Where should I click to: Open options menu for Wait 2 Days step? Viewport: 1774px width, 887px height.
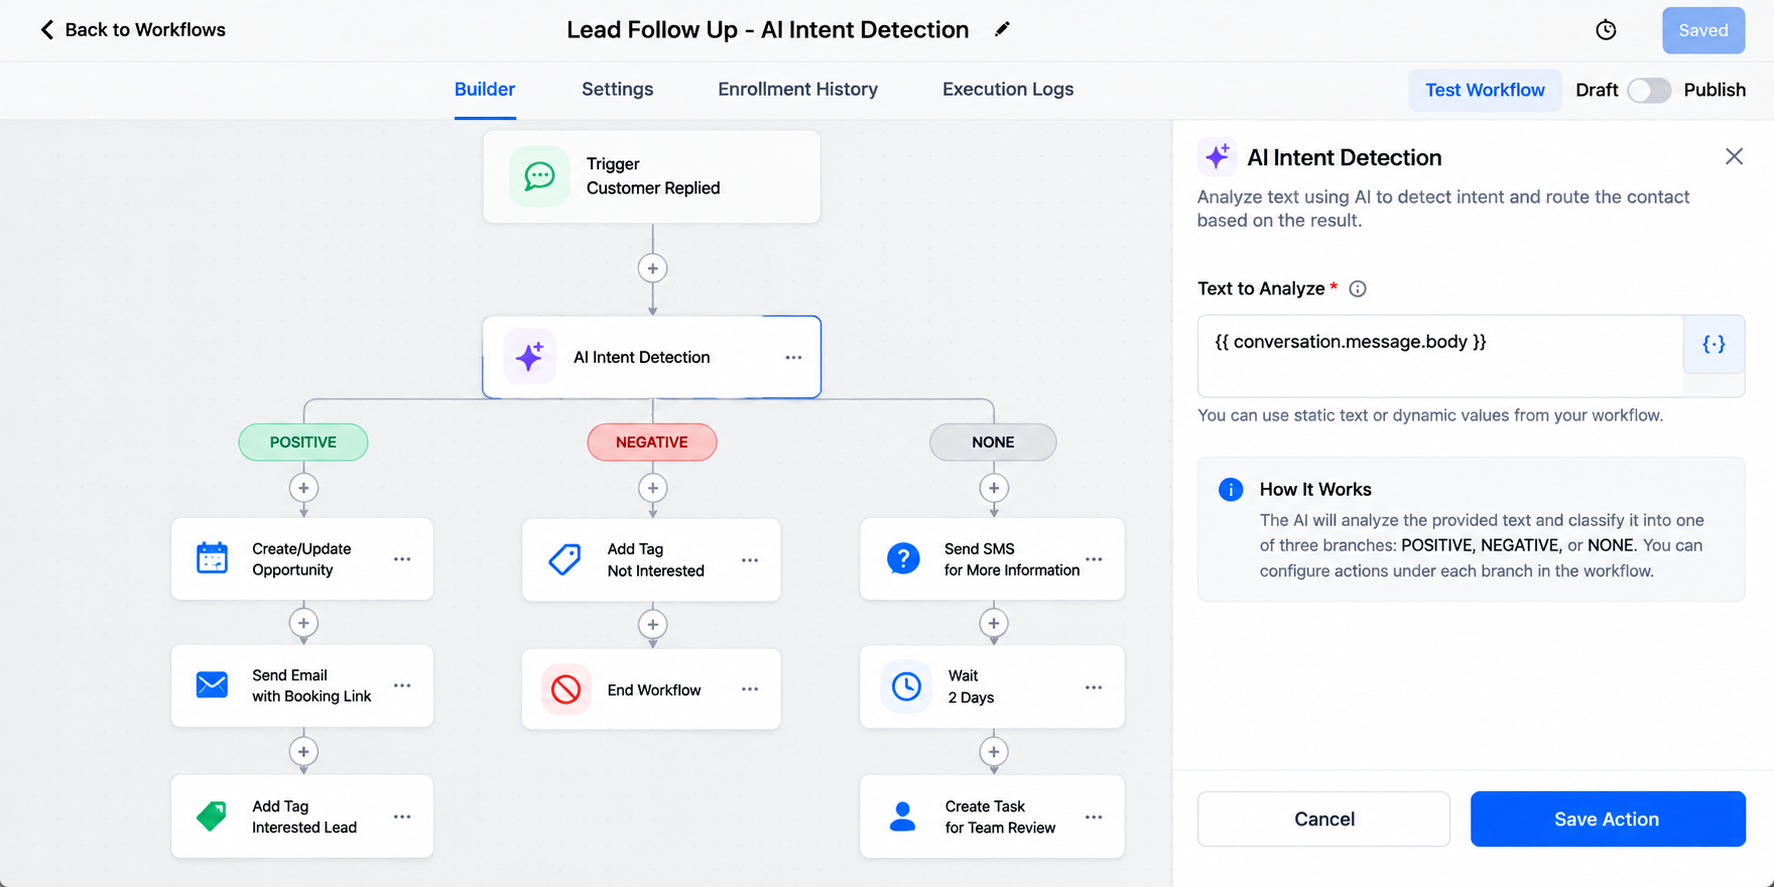(1094, 687)
